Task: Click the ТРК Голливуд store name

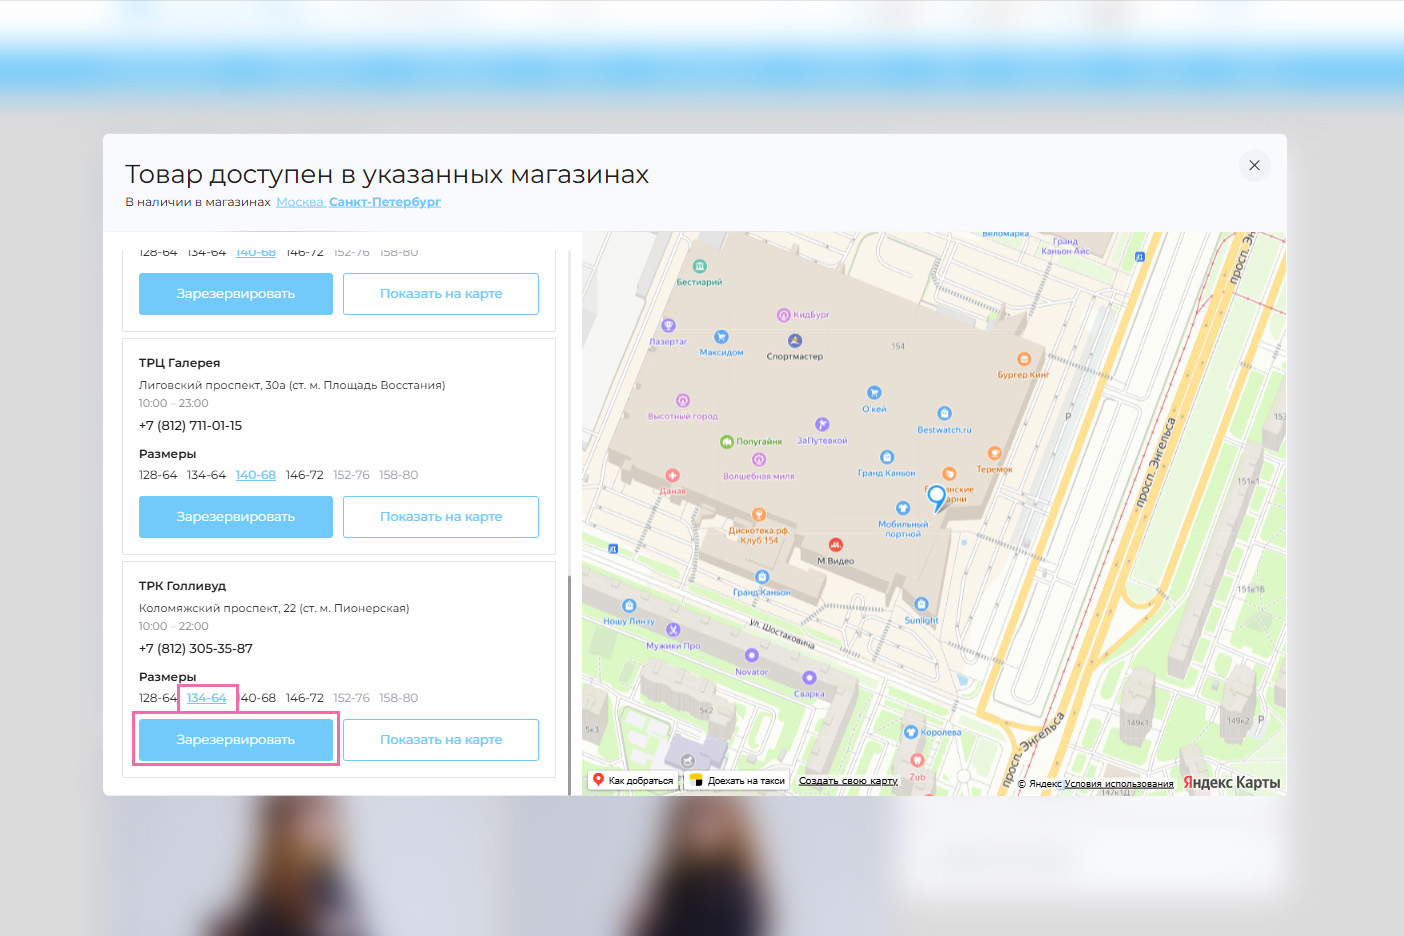Action: point(183,586)
